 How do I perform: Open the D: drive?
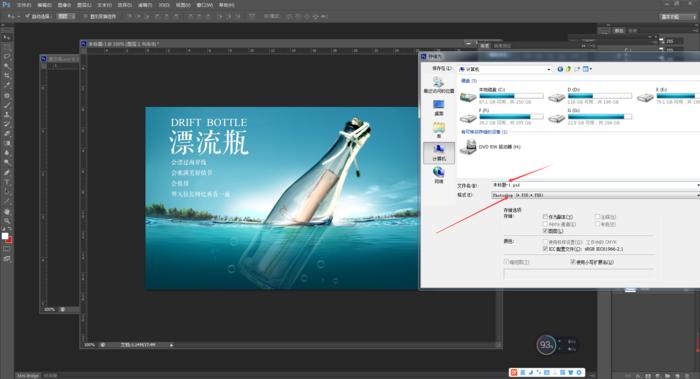pyautogui.click(x=590, y=96)
